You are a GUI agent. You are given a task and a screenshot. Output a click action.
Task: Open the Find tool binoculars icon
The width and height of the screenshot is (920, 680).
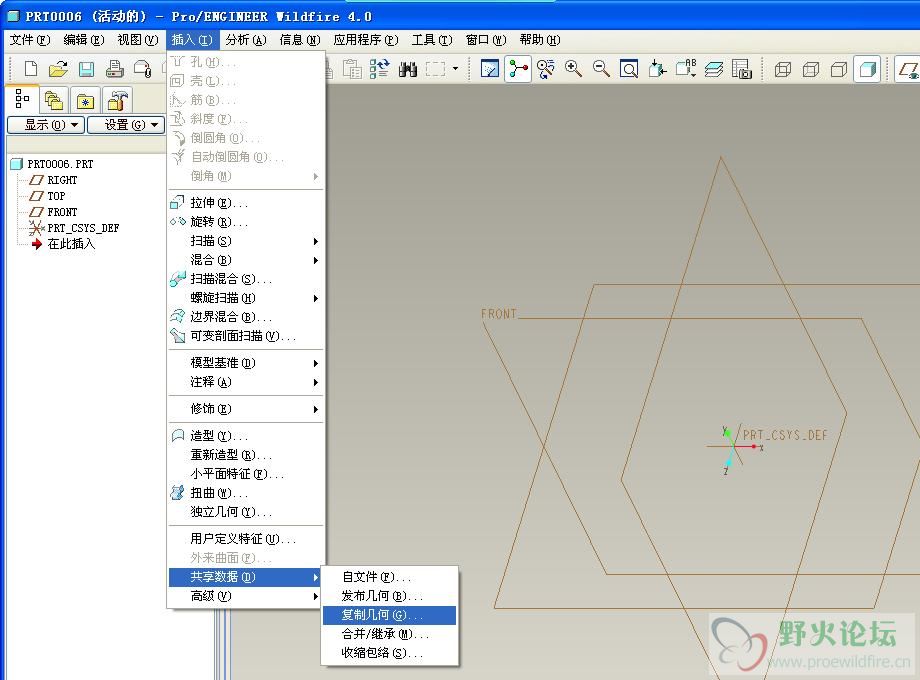[x=408, y=69]
